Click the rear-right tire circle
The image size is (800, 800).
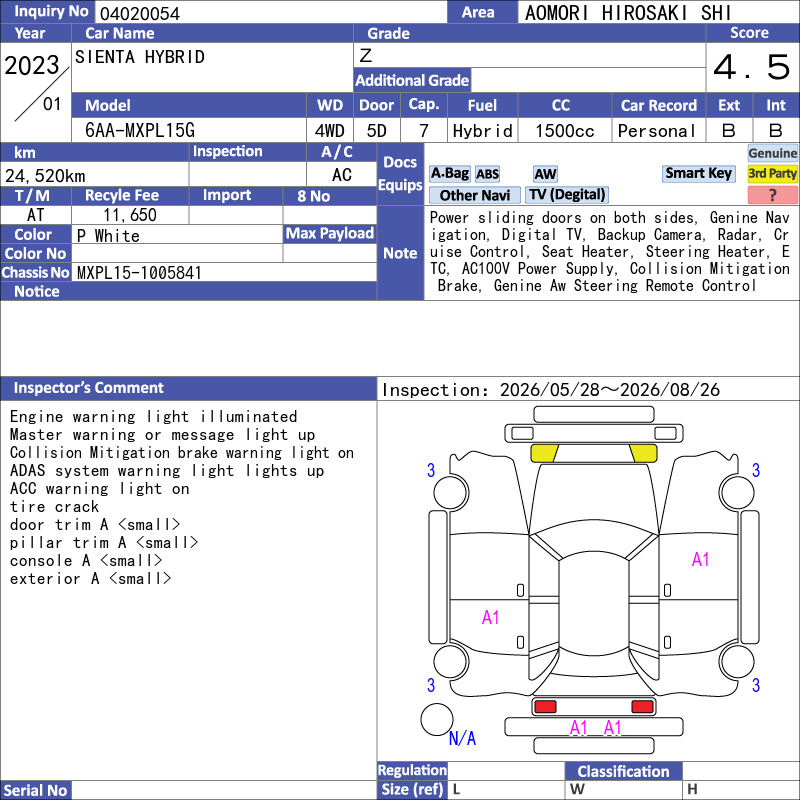[x=737, y=661]
